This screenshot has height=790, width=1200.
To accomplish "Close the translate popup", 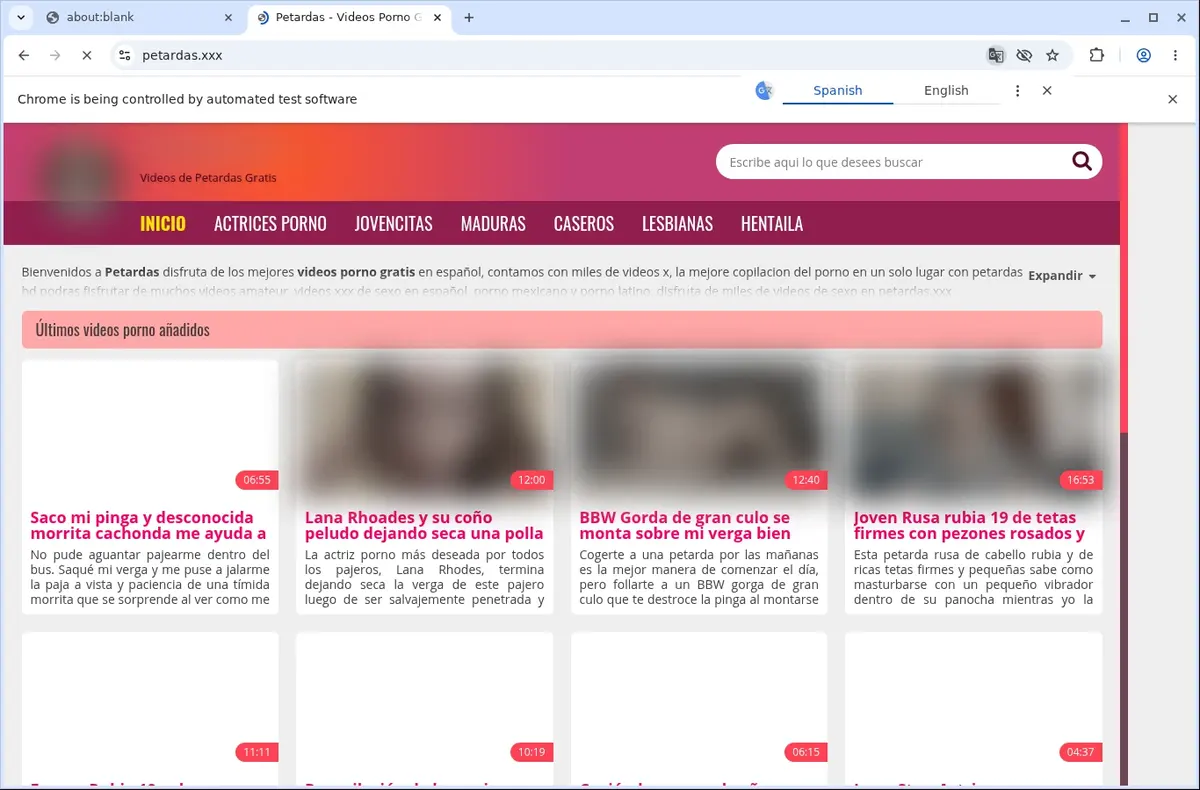I will pos(1047,90).
